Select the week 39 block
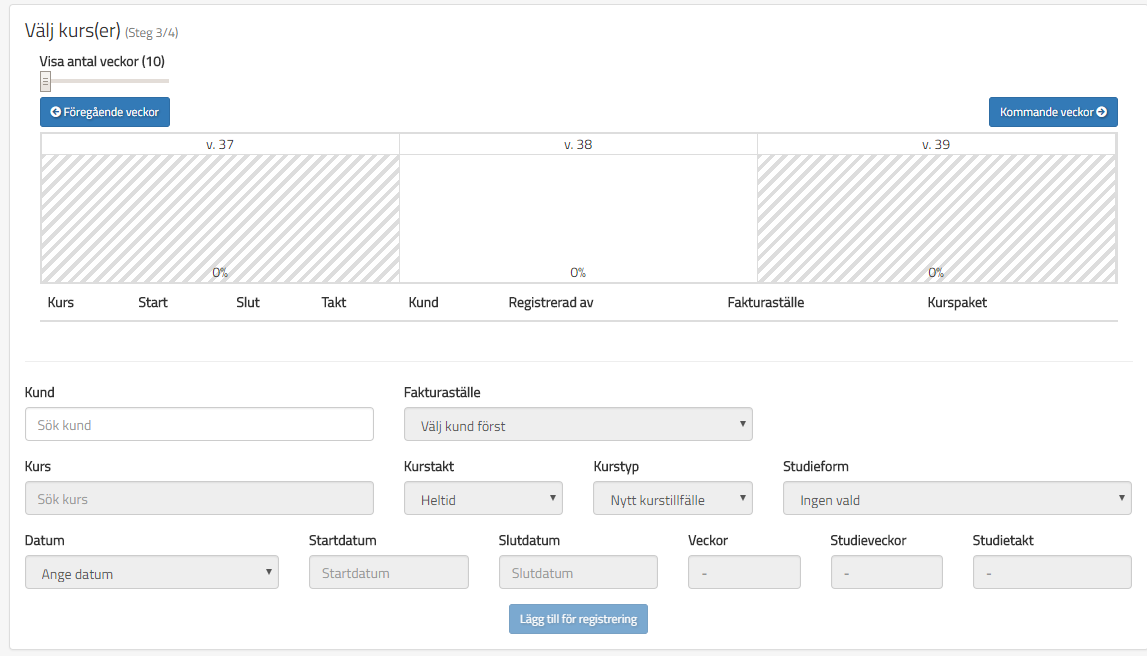The height and width of the screenshot is (656, 1147). point(936,218)
